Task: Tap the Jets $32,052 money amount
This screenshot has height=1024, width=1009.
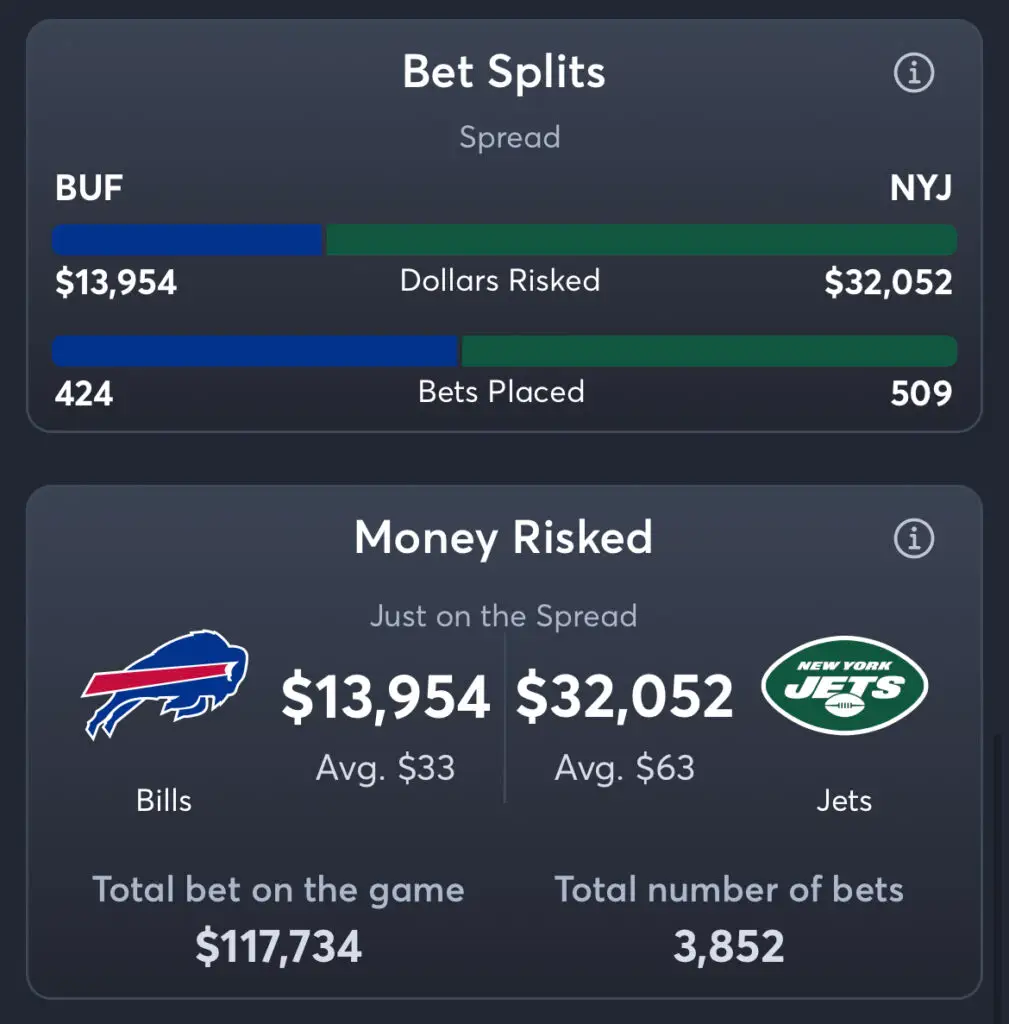Action: (x=624, y=696)
